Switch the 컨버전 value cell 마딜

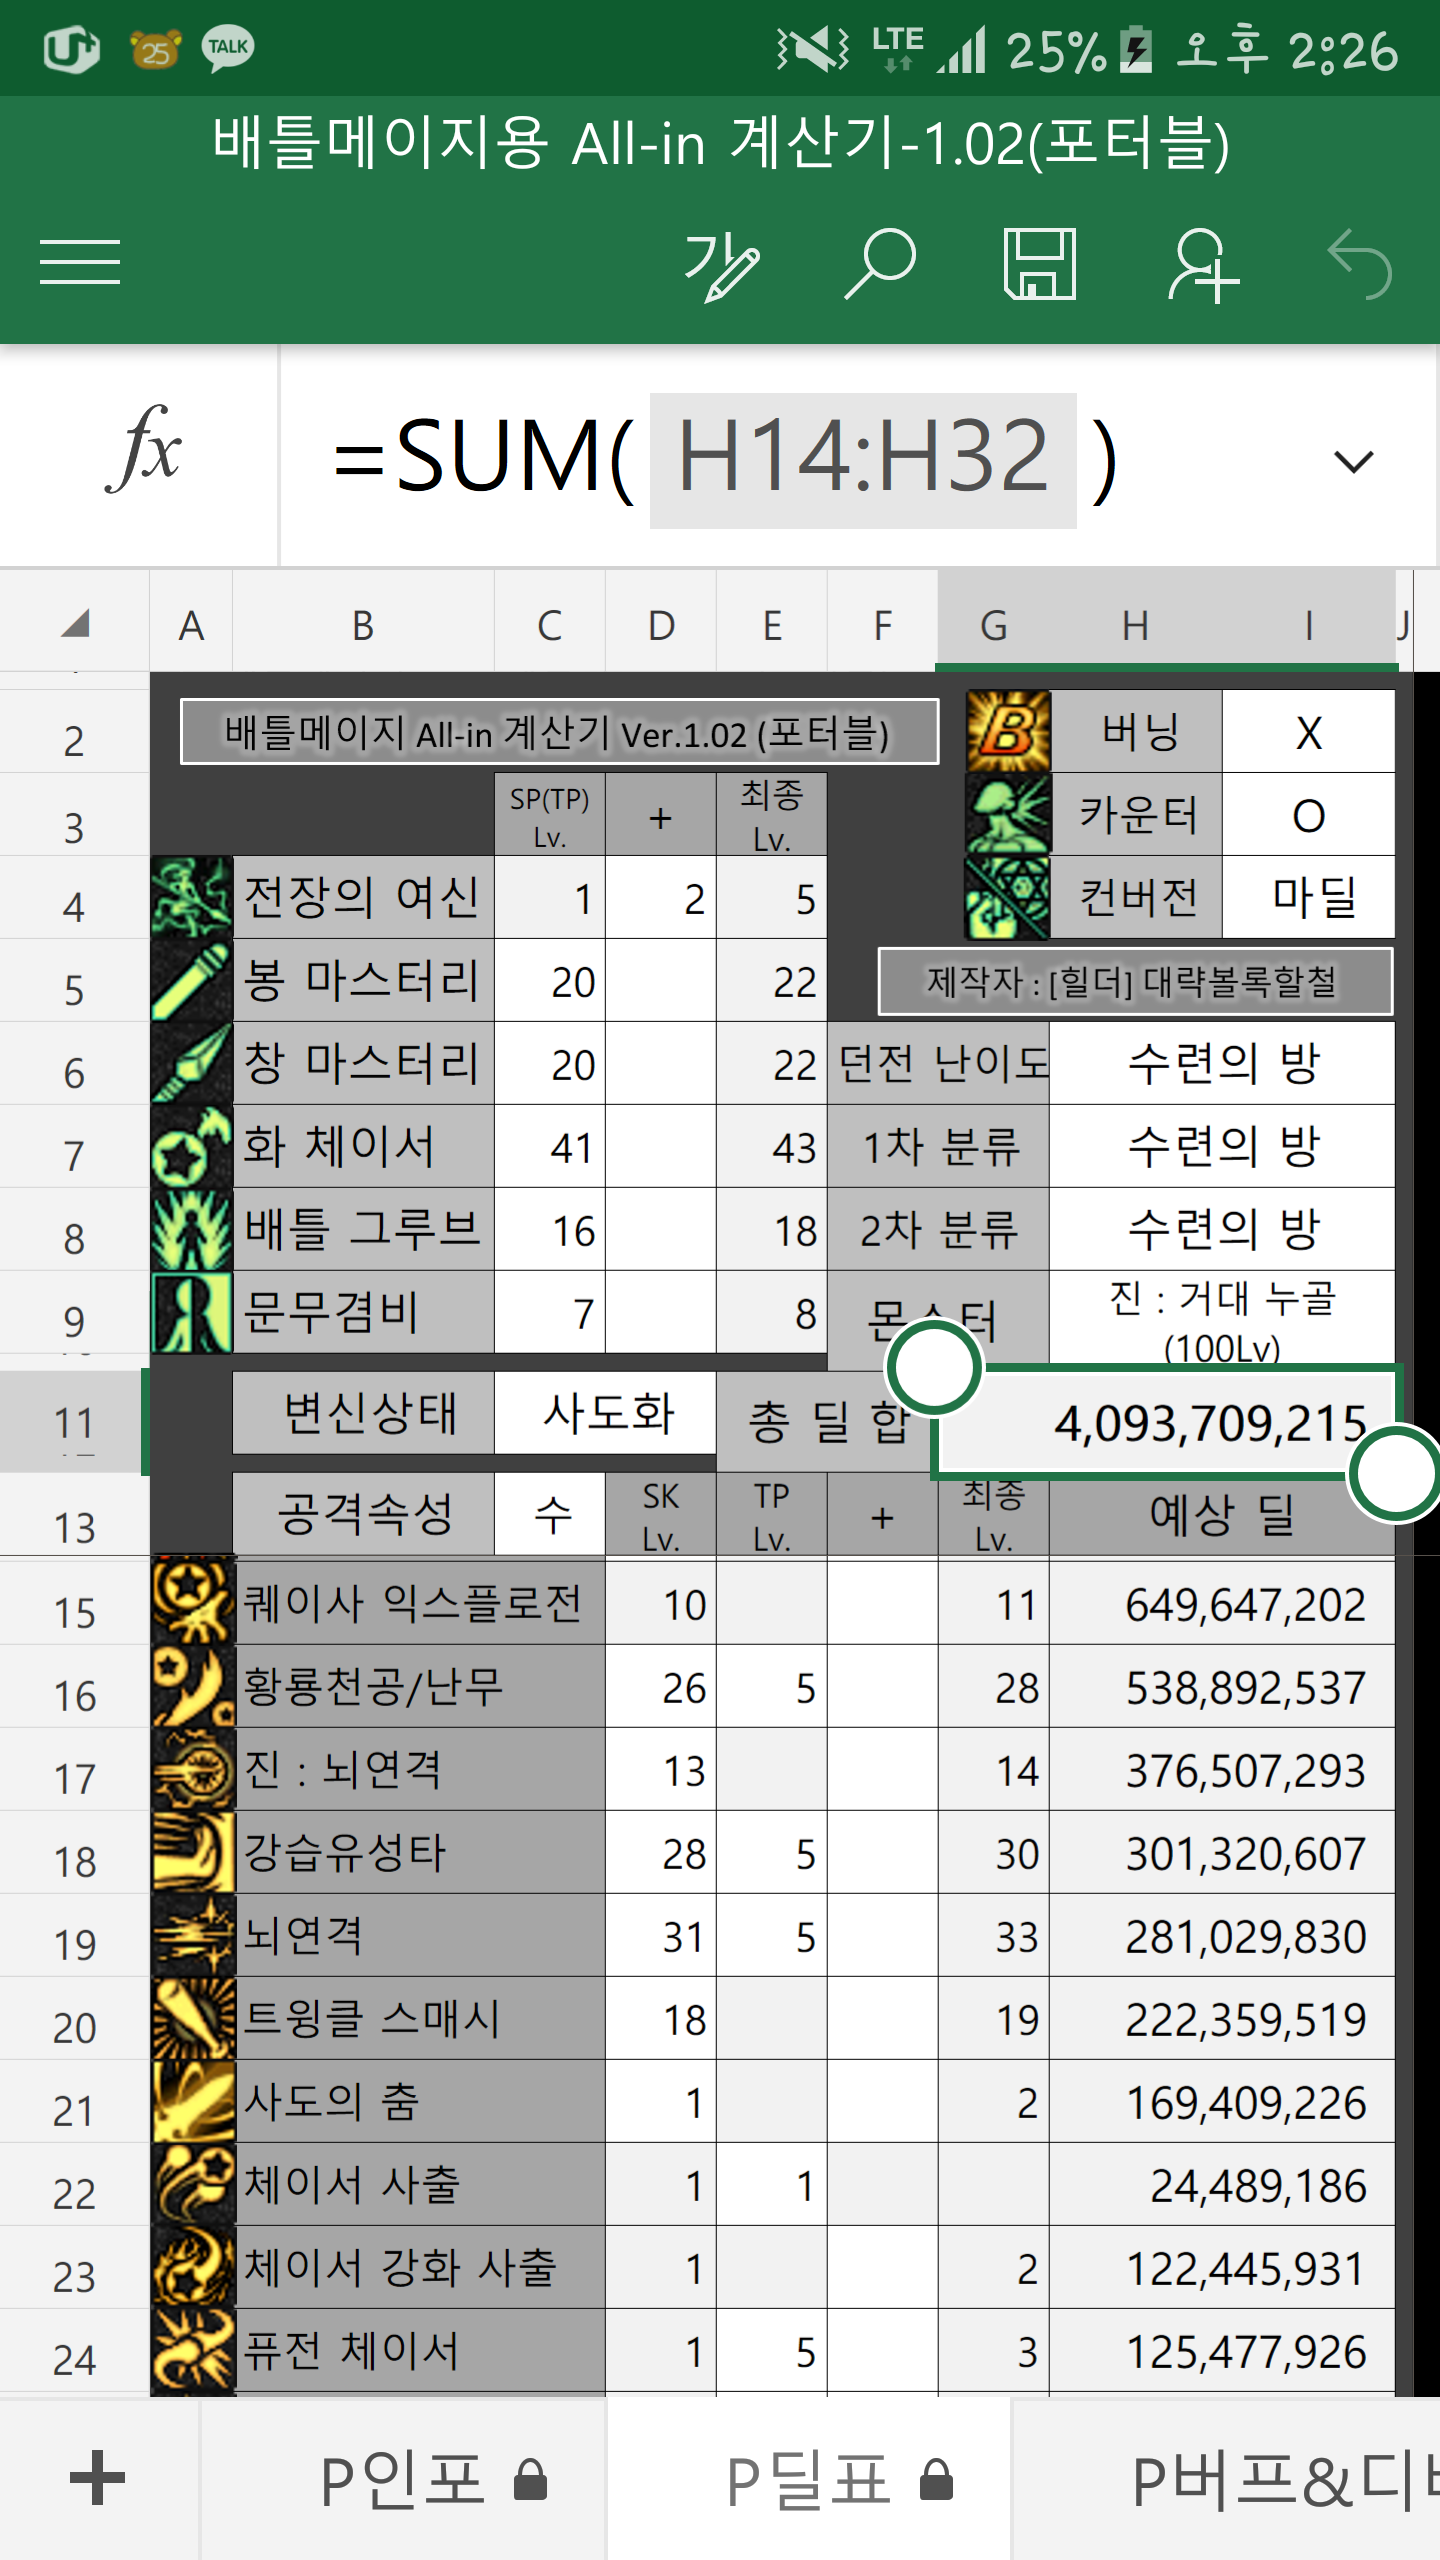1308,898
